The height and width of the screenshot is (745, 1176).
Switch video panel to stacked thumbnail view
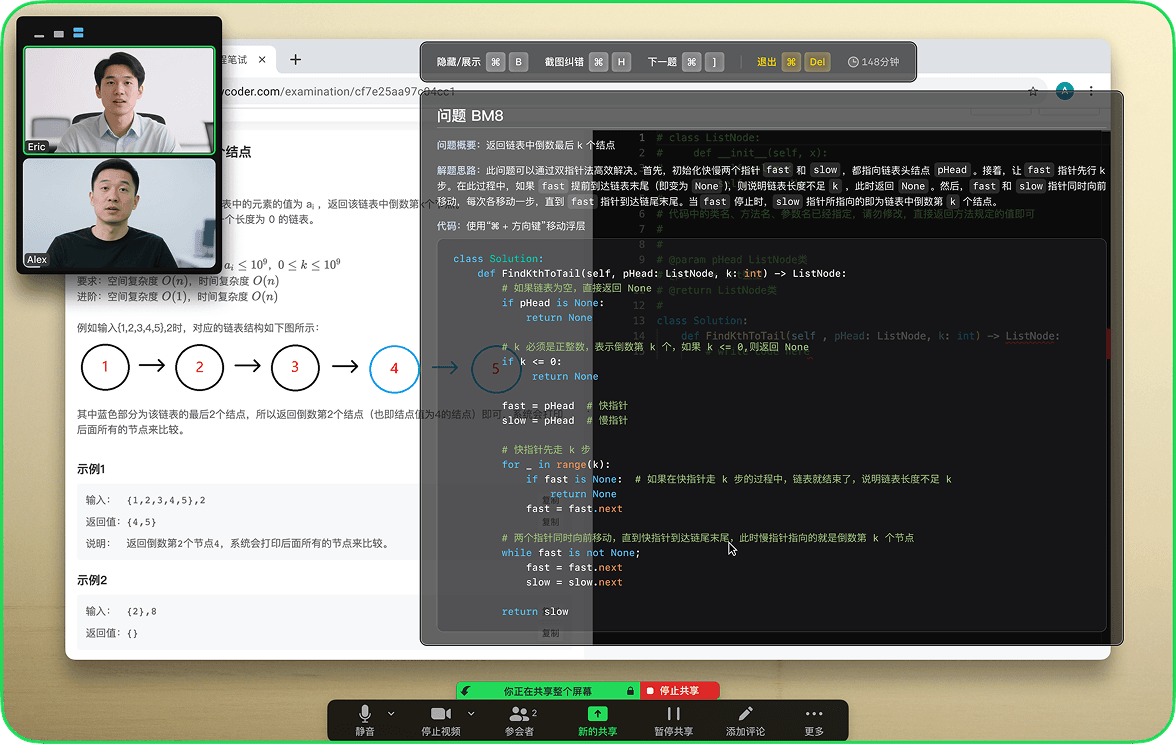click(x=78, y=33)
